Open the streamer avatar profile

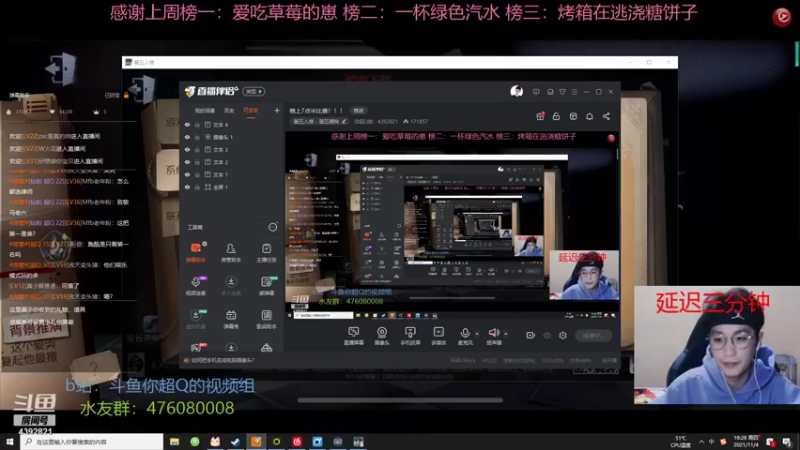[x=516, y=91]
